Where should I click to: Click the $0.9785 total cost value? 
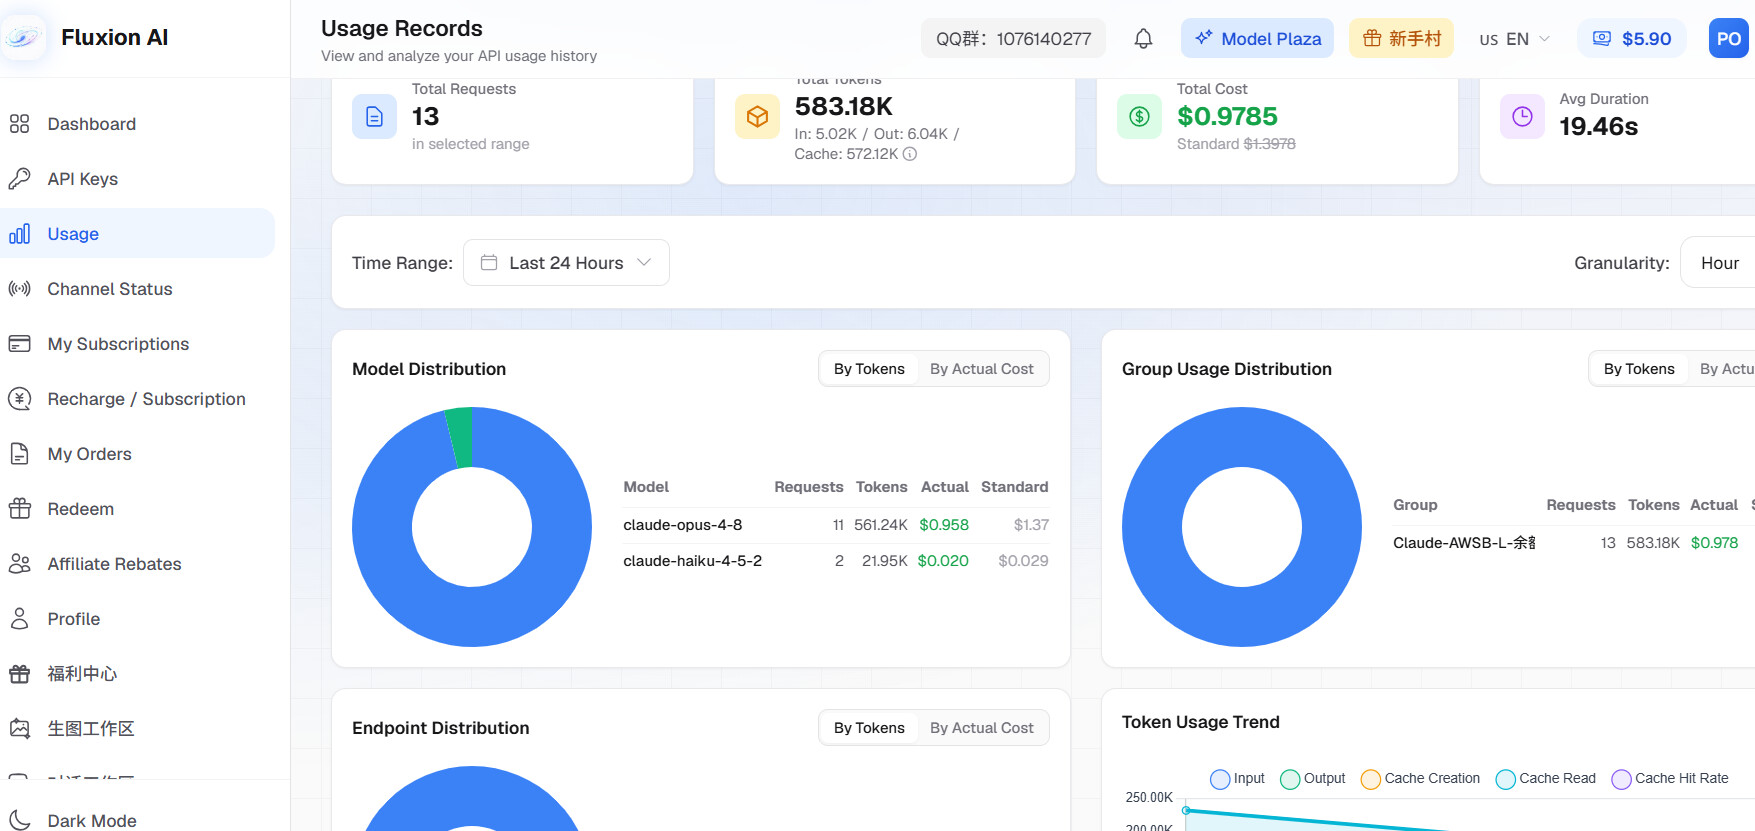click(1227, 117)
